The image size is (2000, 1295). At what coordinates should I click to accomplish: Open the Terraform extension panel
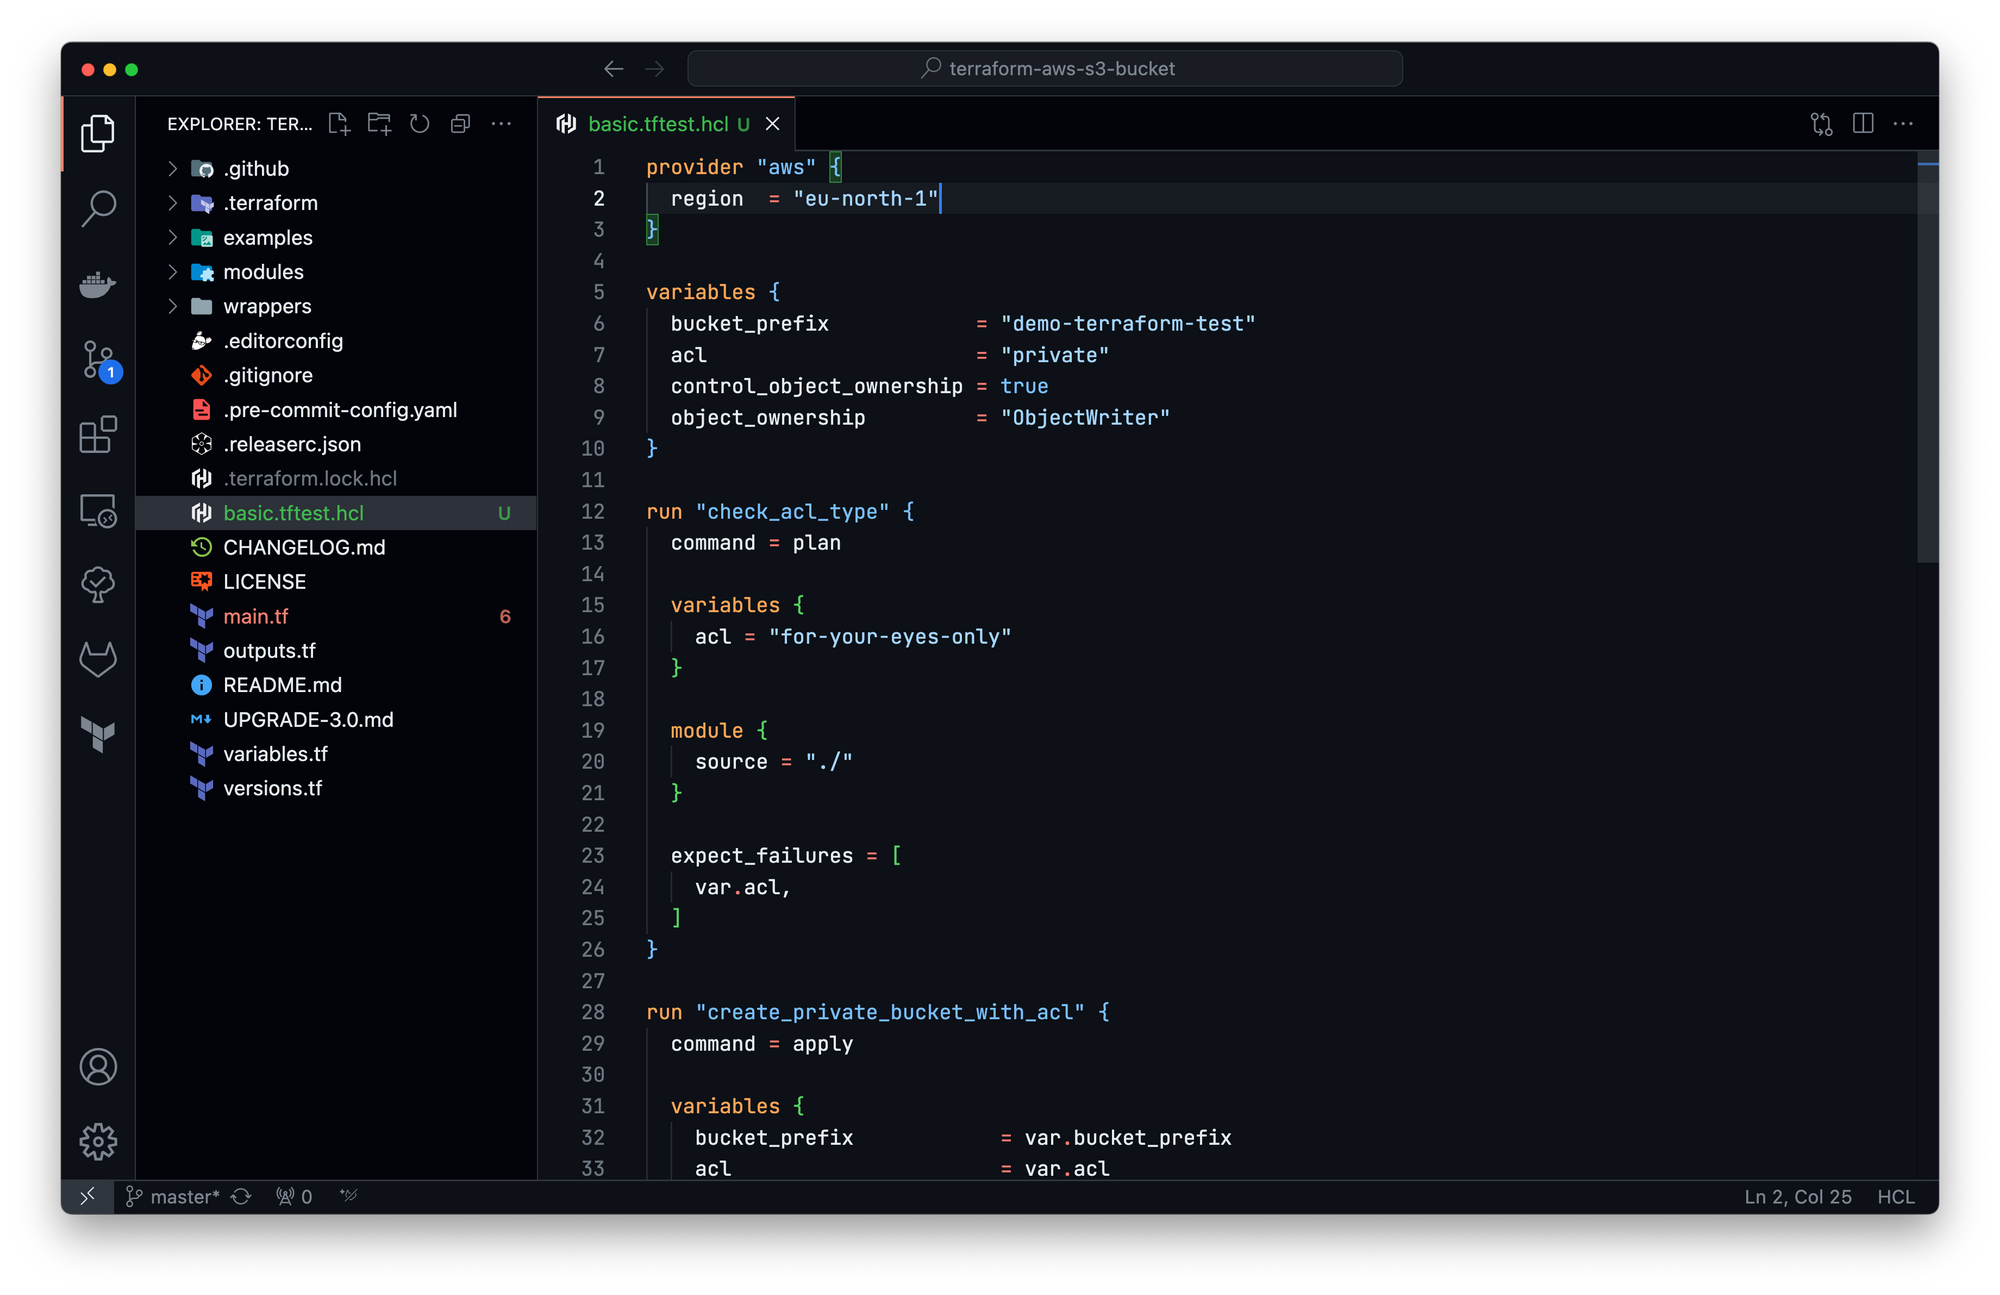98,735
